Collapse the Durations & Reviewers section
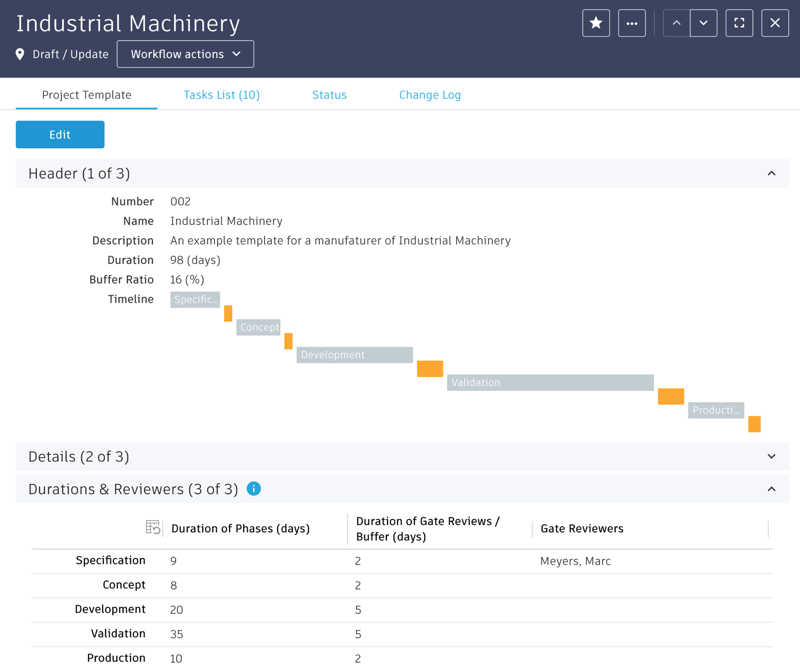Viewport: 800px width, 671px height. 771,490
